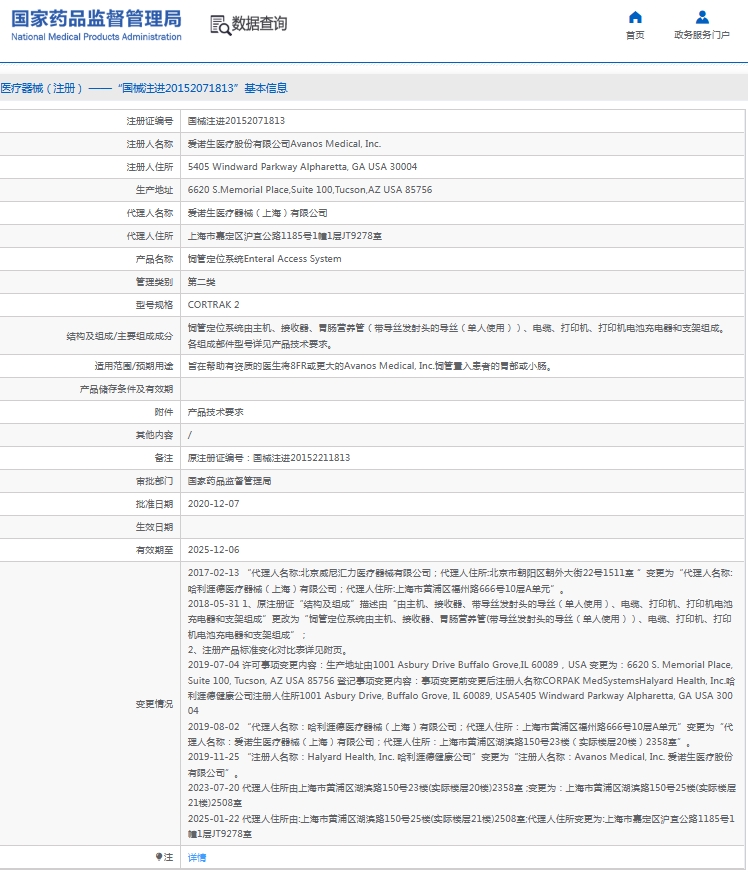
Task: Click the 数据查询 heading text
Action: coord(259,23)
